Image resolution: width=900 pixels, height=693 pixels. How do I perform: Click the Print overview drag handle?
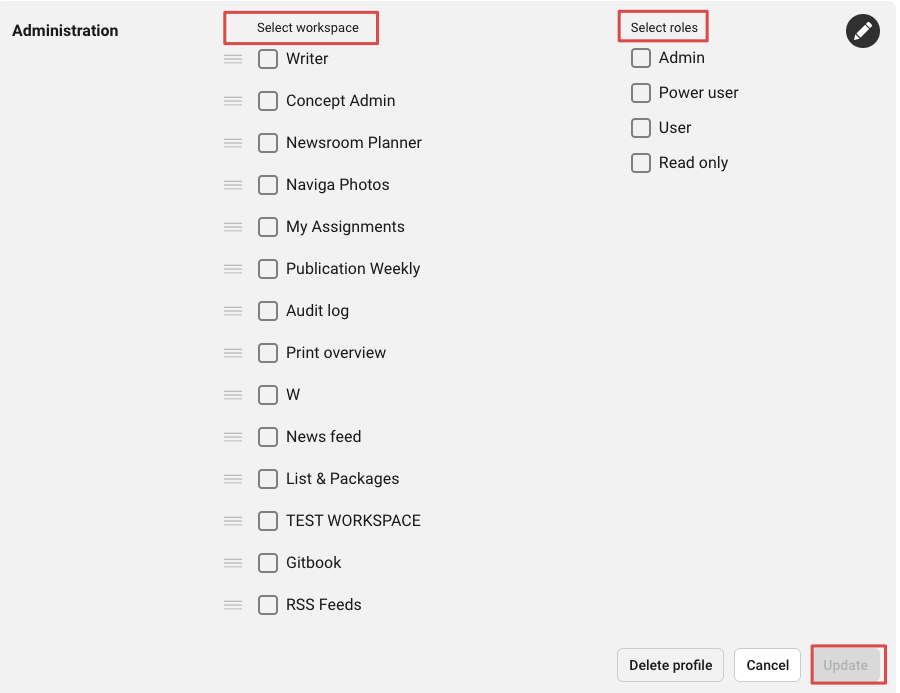tap(233, 353)
